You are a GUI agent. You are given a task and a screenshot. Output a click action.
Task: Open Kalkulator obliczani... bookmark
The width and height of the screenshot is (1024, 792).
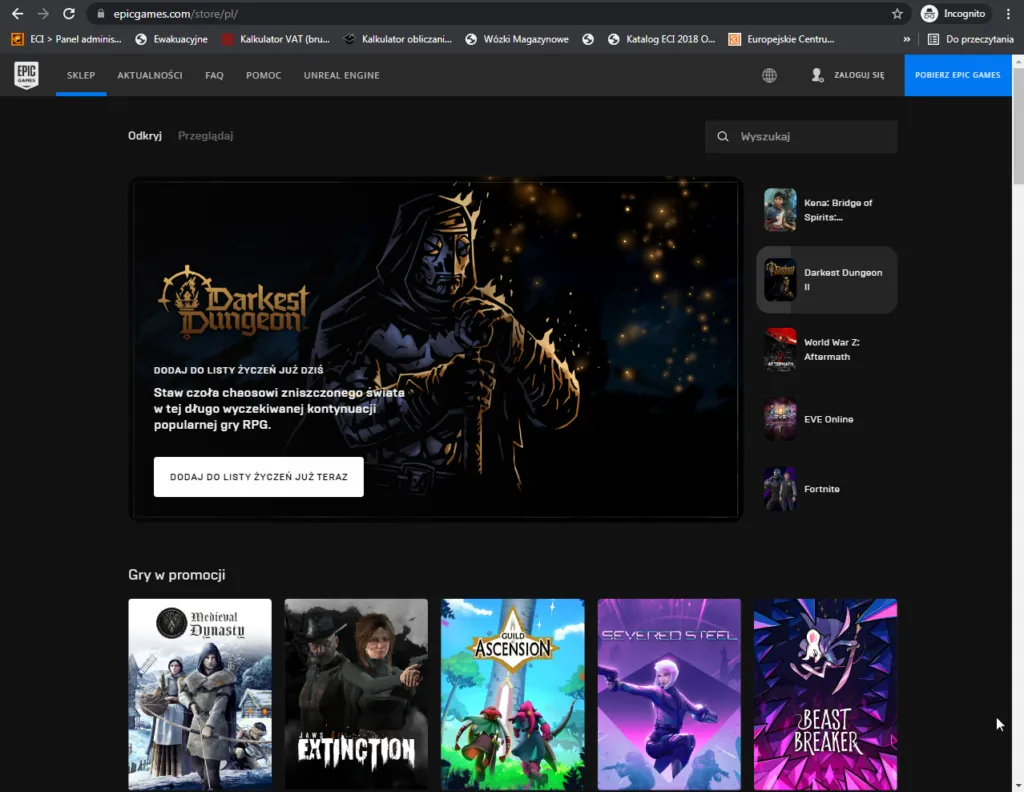point(398,39)
